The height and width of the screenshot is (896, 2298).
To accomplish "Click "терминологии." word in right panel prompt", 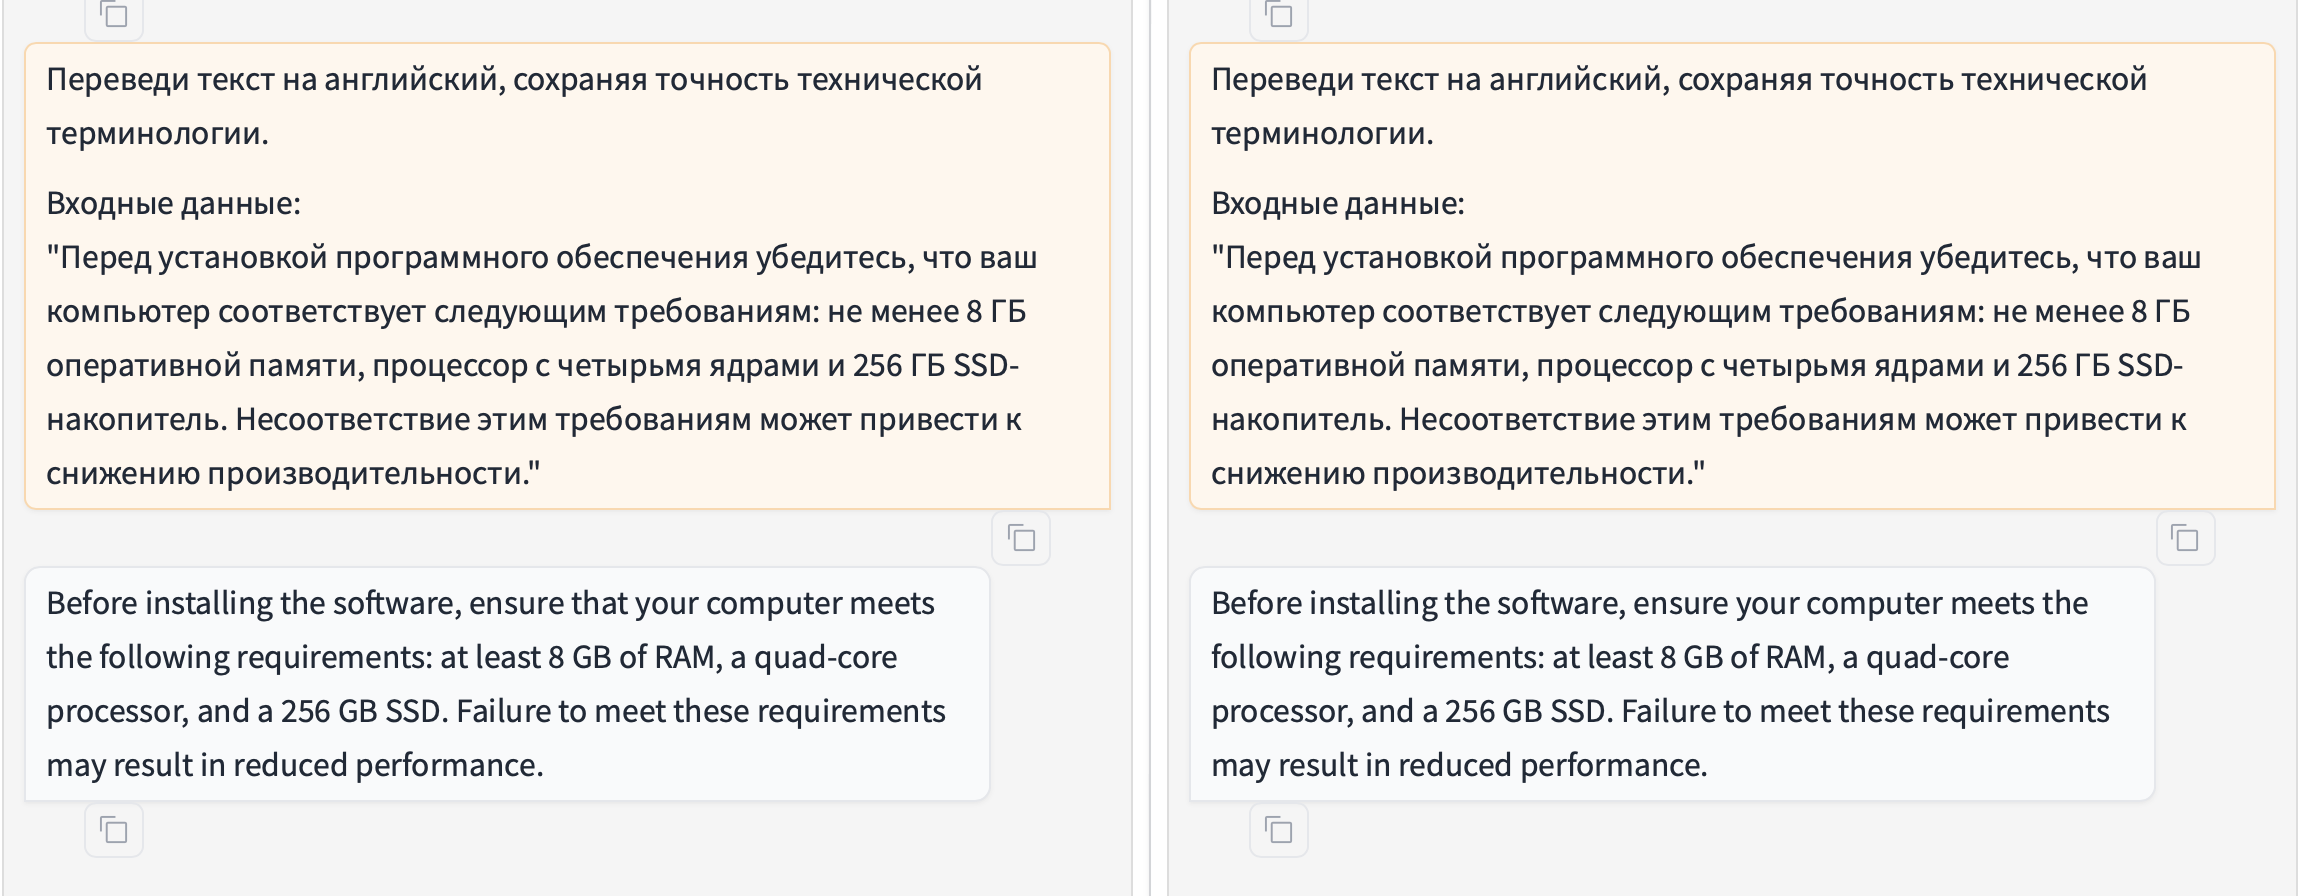I will [1322, 133].
